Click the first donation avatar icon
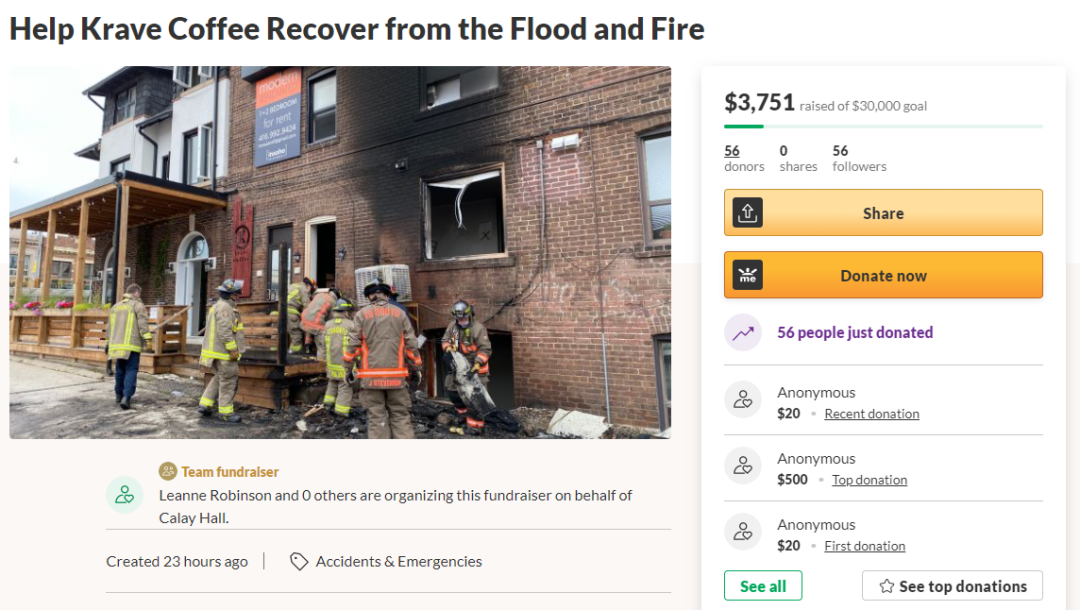 [743, 533]
